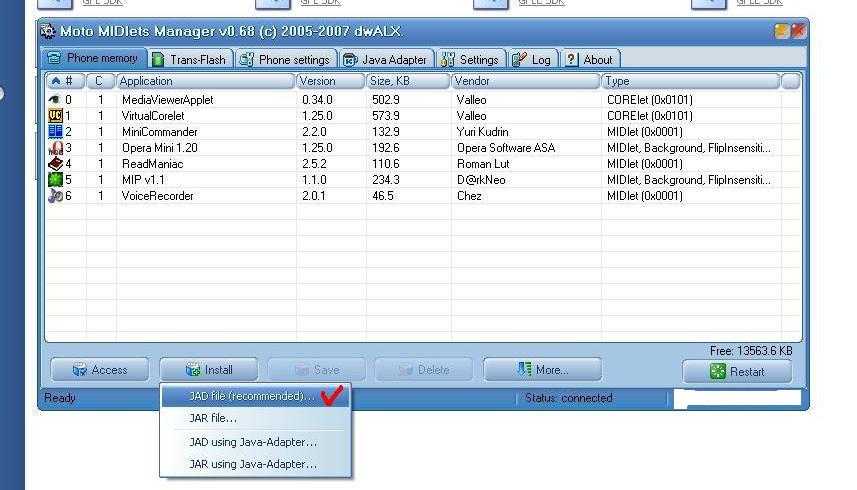857x490 pixels.
Task: Switch to the Java Adapter tab
Action: 386,59
